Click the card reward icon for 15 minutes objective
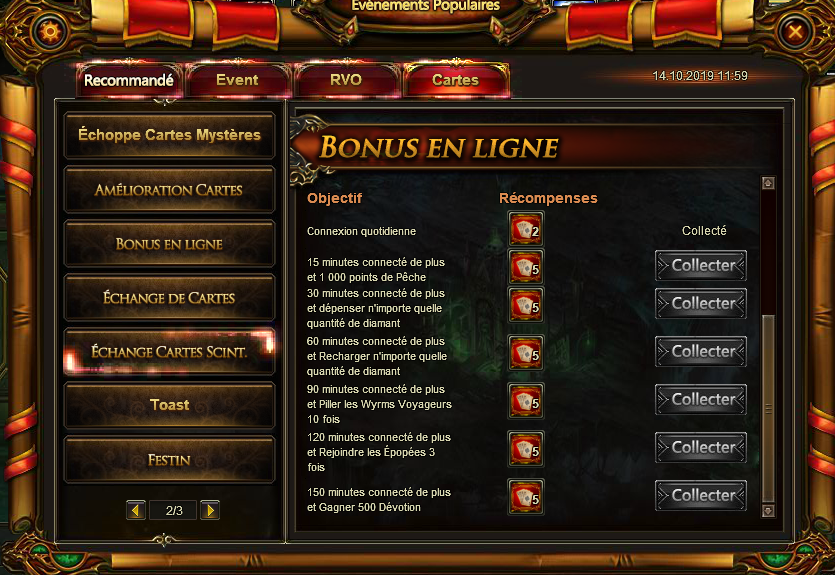Viewport: 835px width, 575px height. tap(526, 267)
